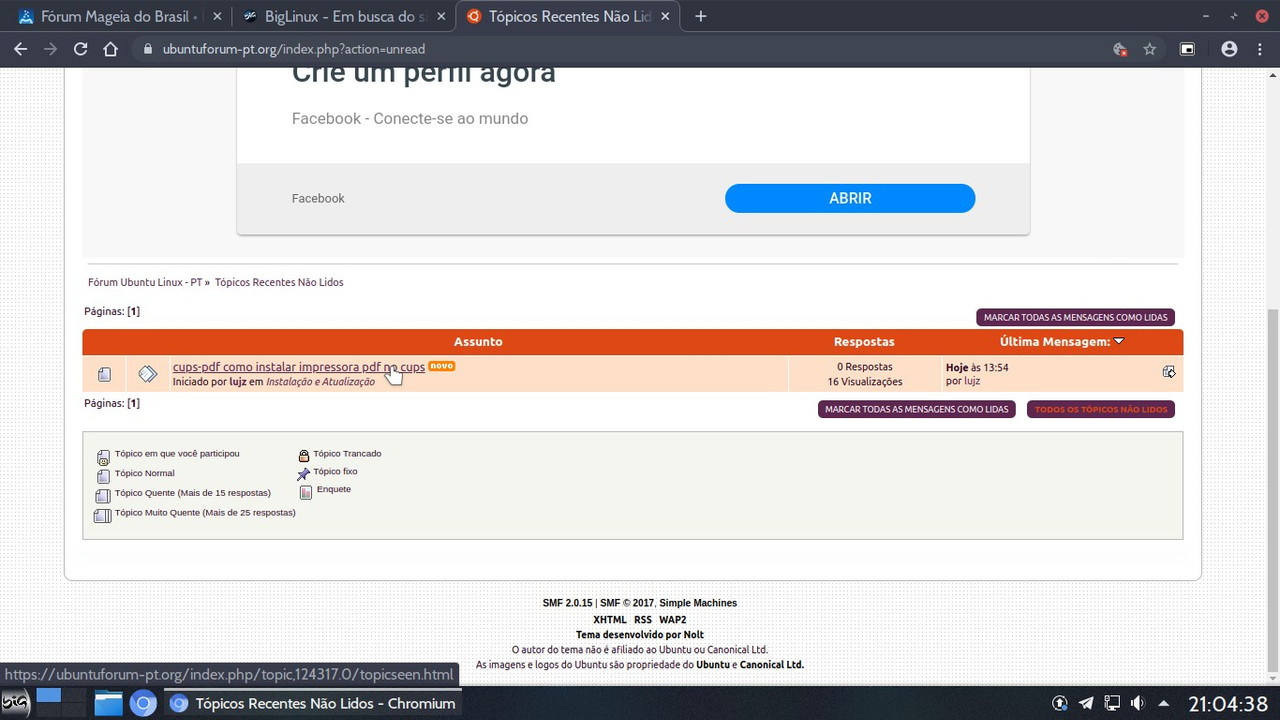The image size is (1280, 720).
Task: Open the virtual desktop pager in taskbar
Action: coord(62,703)
